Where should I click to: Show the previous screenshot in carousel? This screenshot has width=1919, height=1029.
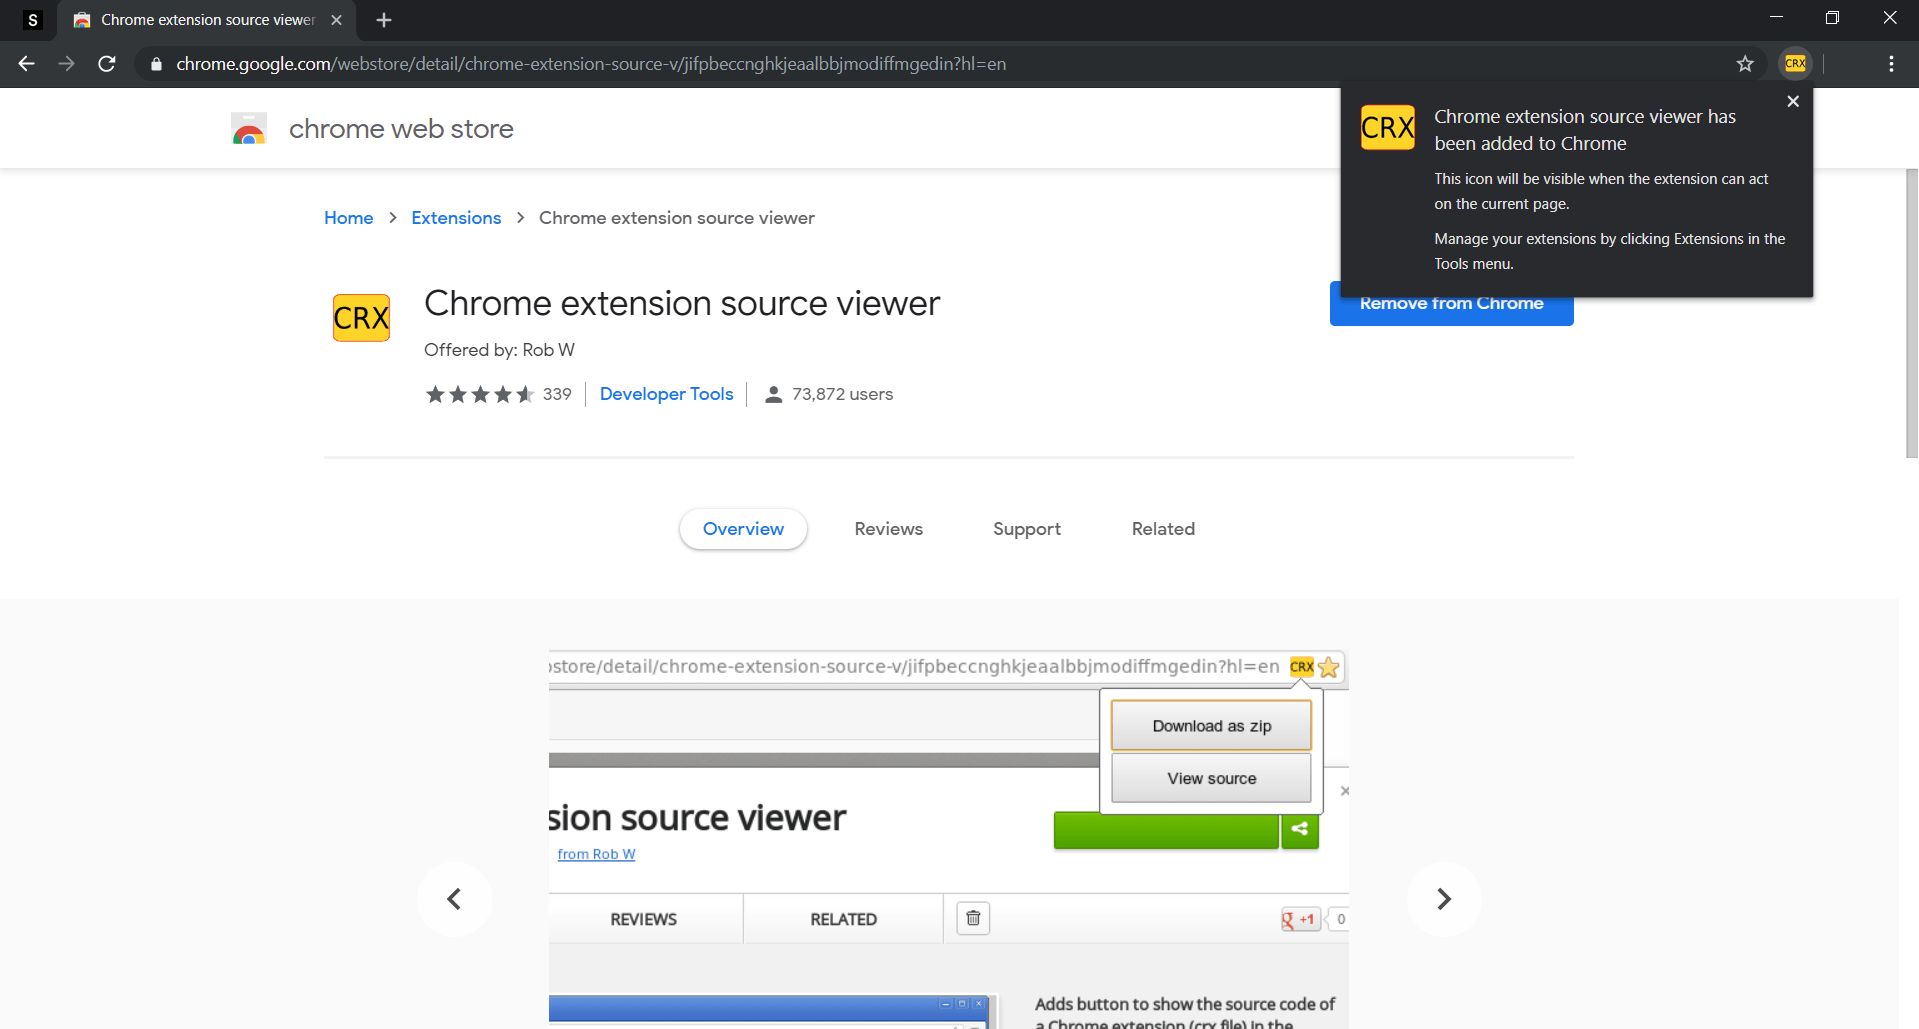(454, 899)
